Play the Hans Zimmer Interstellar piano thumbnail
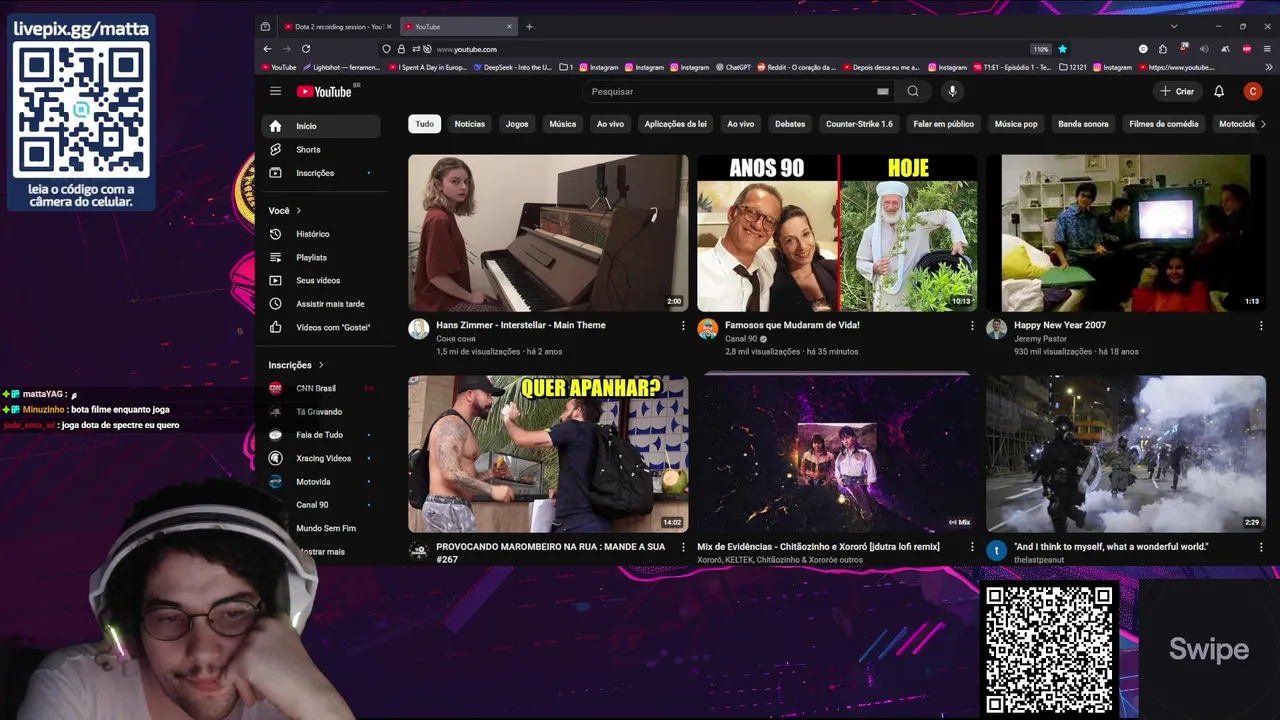The image size is (1280, 720). 548,233
